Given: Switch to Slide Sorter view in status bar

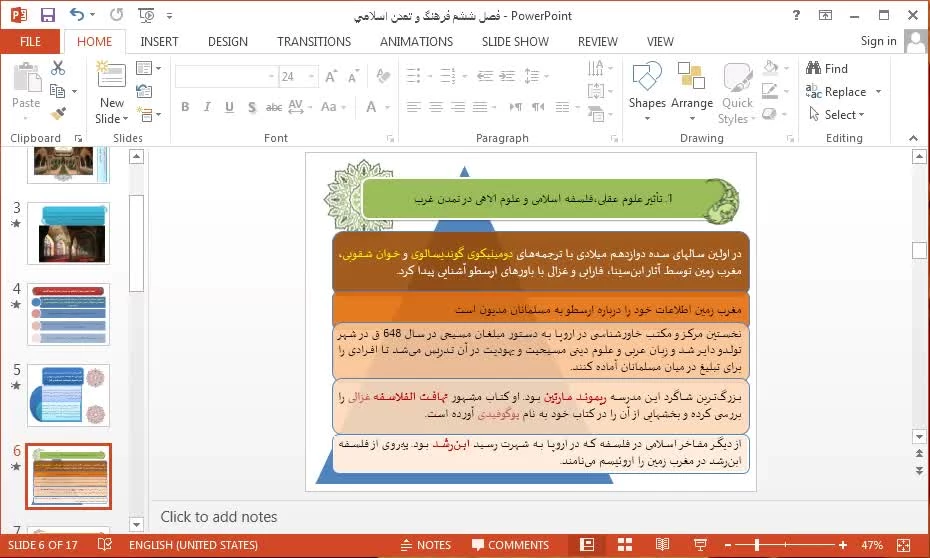Looking at the screenshot, I should (625, 544).
